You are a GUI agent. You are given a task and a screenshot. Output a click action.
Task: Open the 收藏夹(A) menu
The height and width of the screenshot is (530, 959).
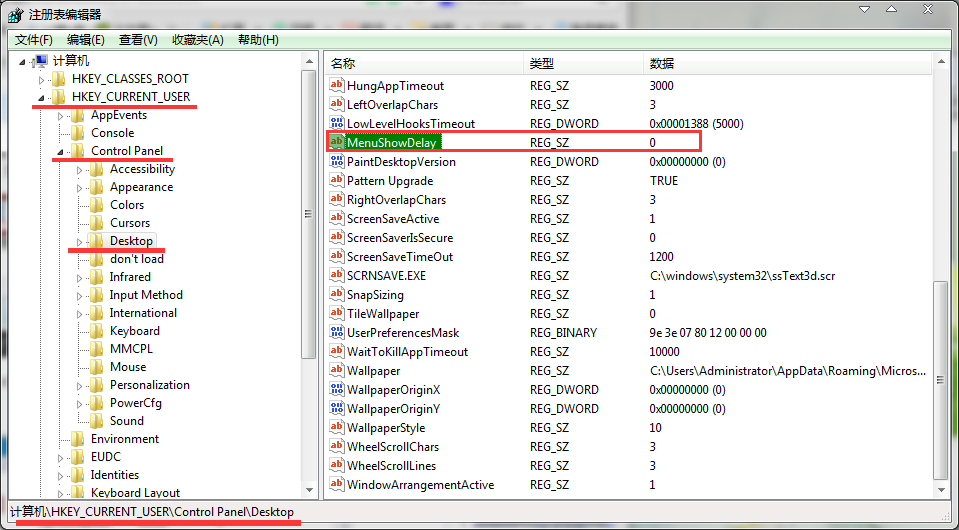point(199,40)
